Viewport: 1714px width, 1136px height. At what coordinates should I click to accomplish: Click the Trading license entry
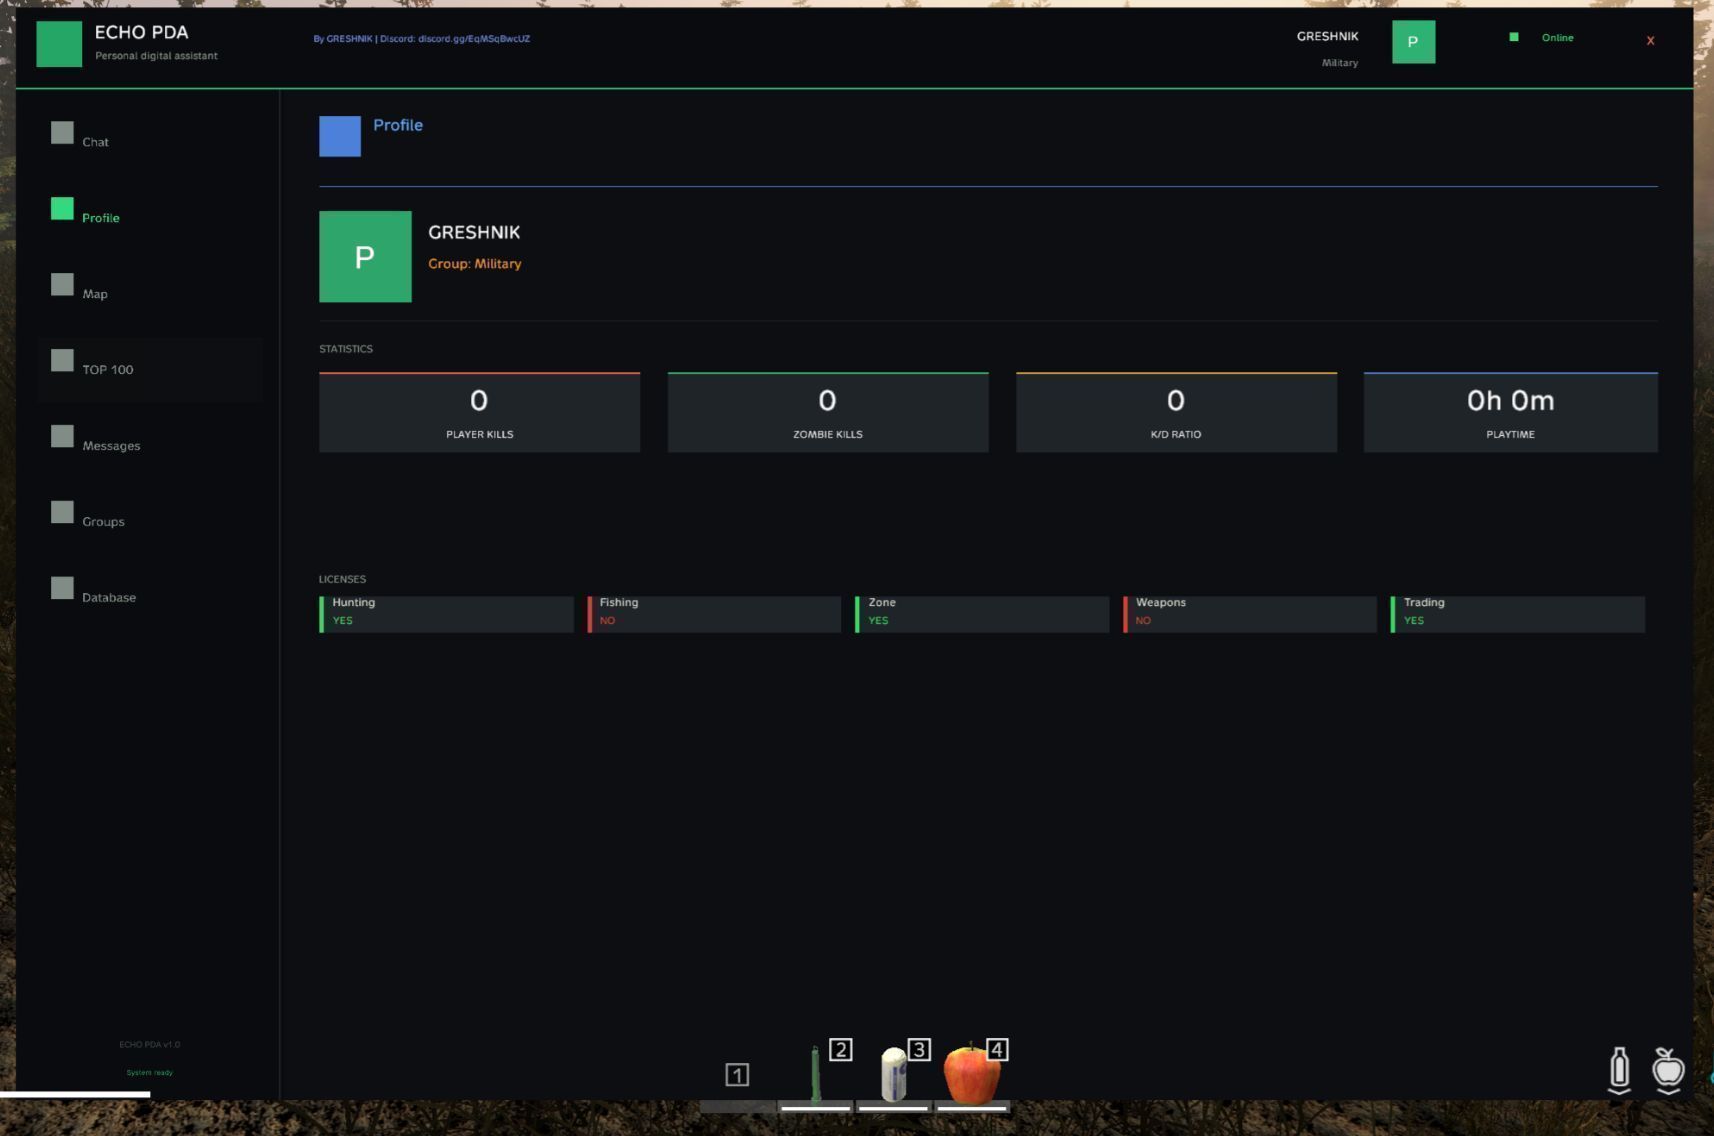(1518, 614)
